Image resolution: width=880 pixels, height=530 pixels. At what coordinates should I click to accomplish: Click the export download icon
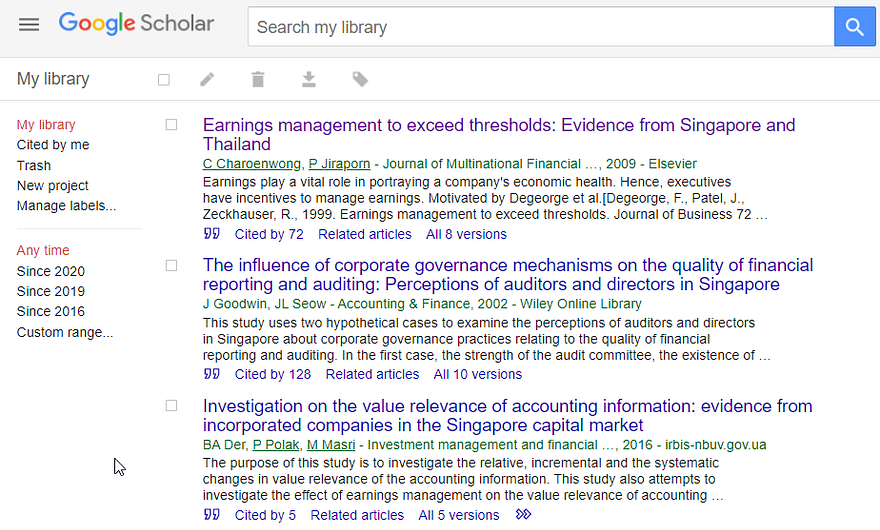(309, 80)
